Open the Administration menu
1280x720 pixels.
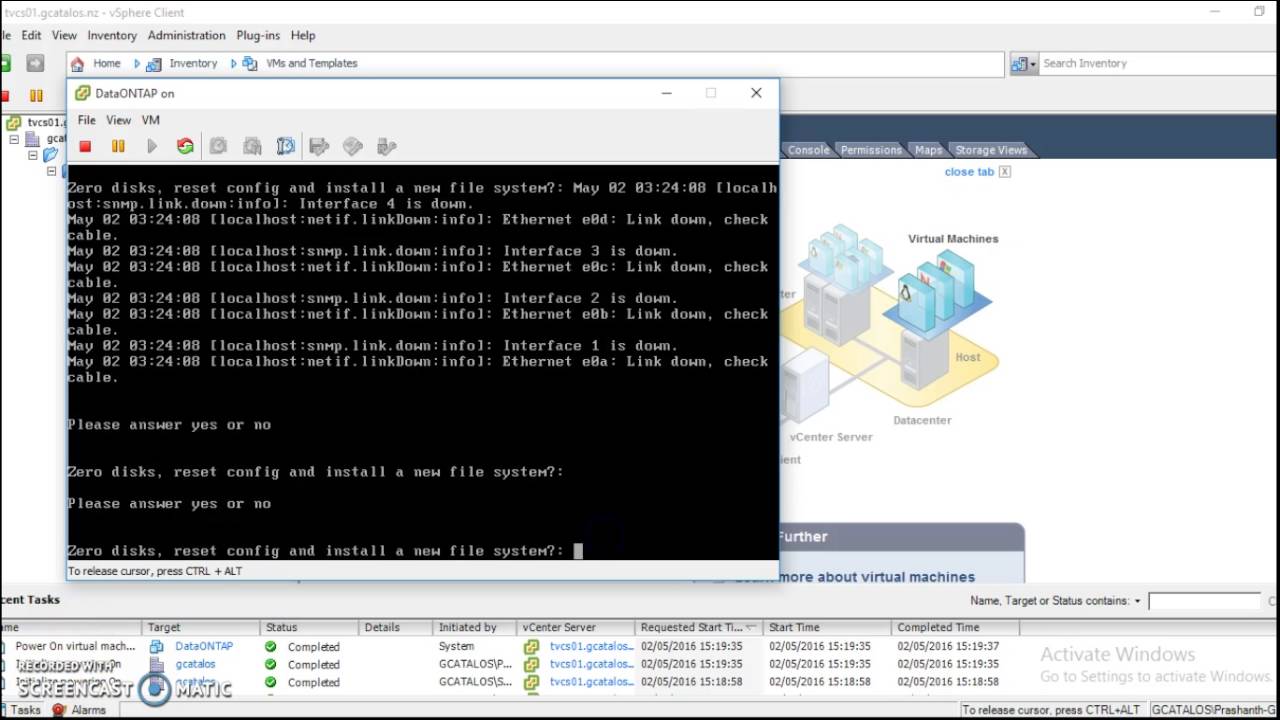tap(187, 35)
